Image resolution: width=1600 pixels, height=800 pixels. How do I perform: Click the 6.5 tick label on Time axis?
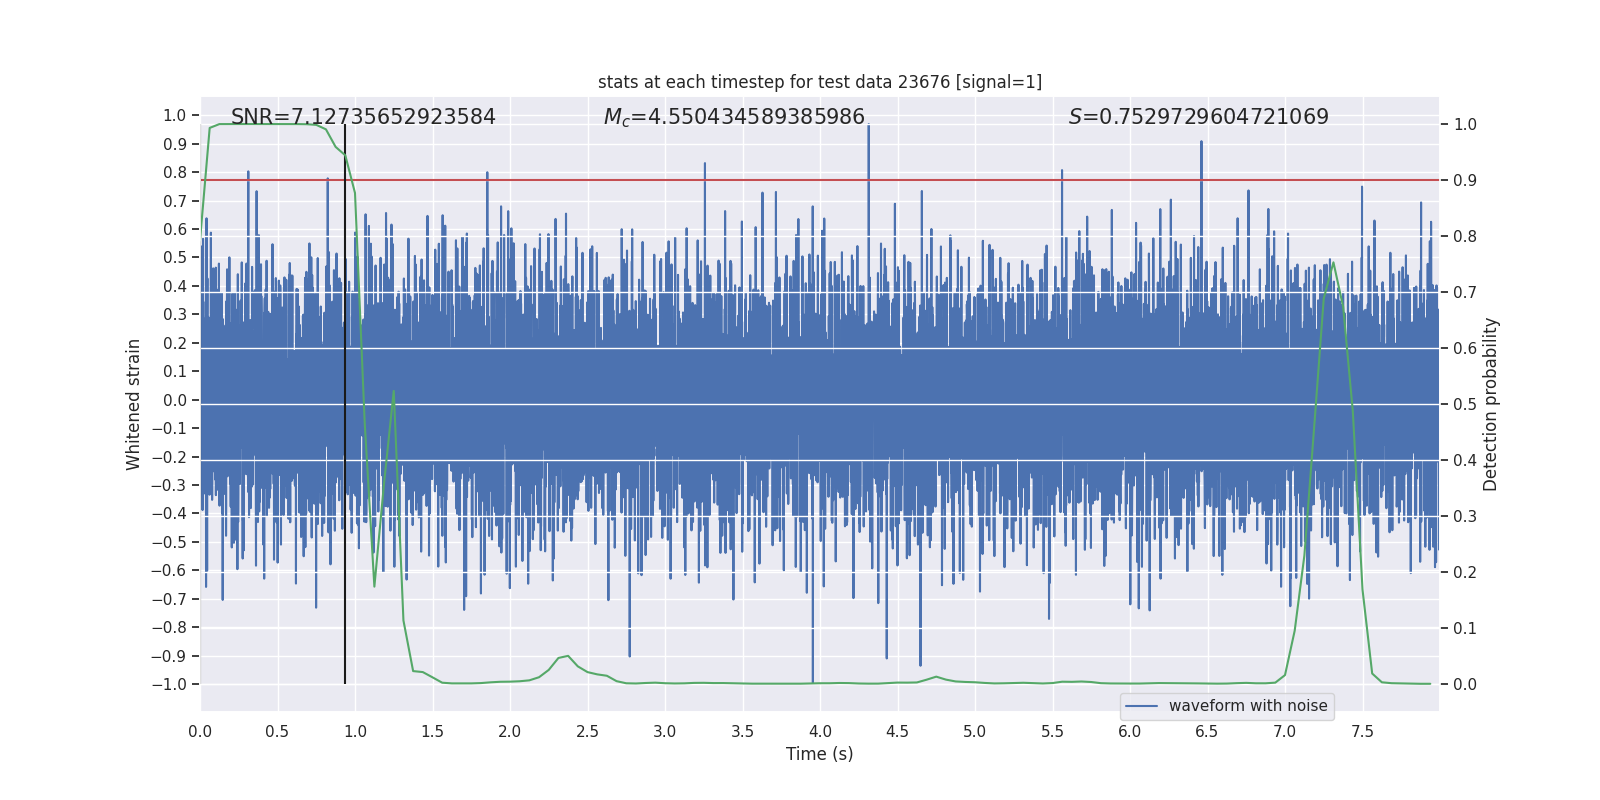(x=1207, y=731)
